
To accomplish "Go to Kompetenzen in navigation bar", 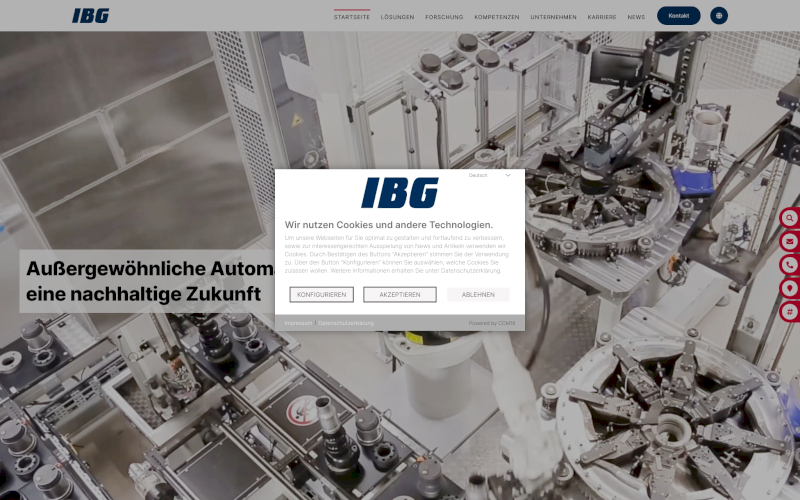I will [496, 17].
